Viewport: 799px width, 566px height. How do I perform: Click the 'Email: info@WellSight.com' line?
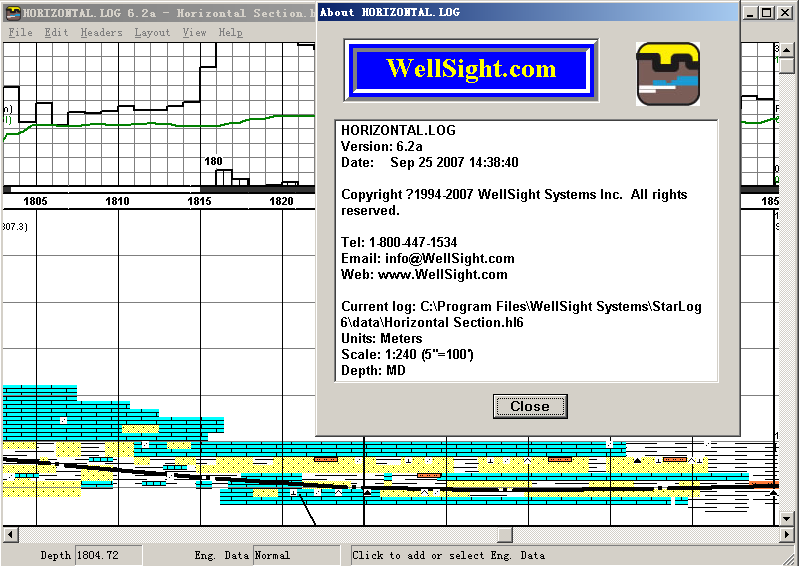pyautogui.click(x=428, y=258)
